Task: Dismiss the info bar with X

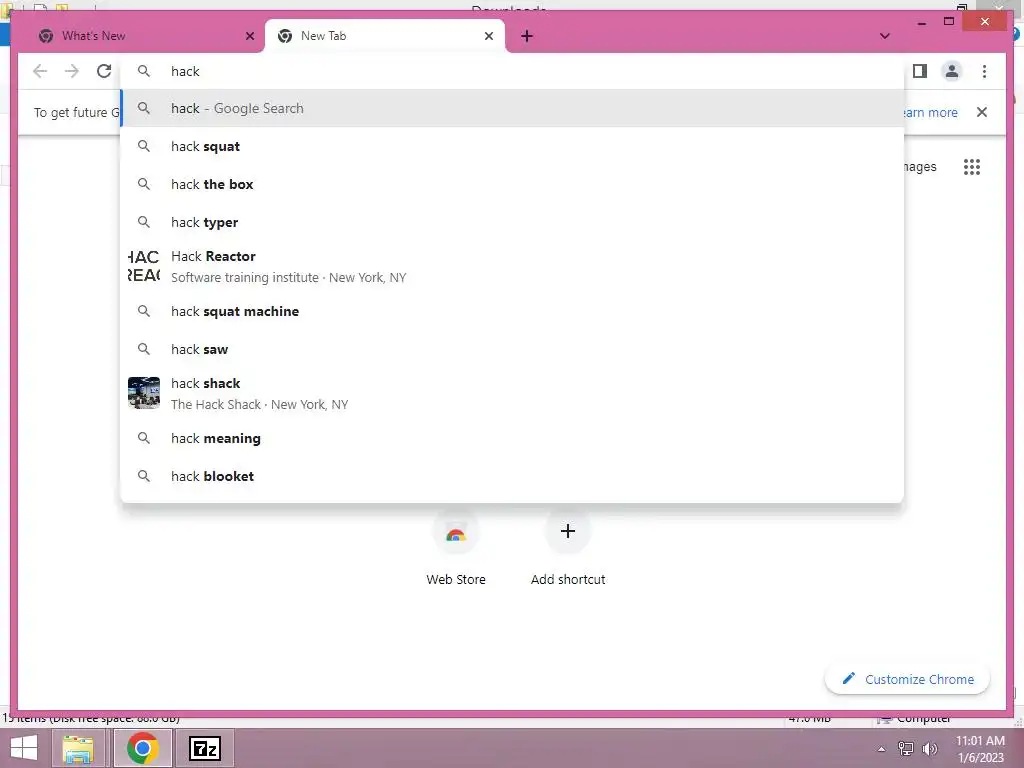Action: click(x=982, y=112)
